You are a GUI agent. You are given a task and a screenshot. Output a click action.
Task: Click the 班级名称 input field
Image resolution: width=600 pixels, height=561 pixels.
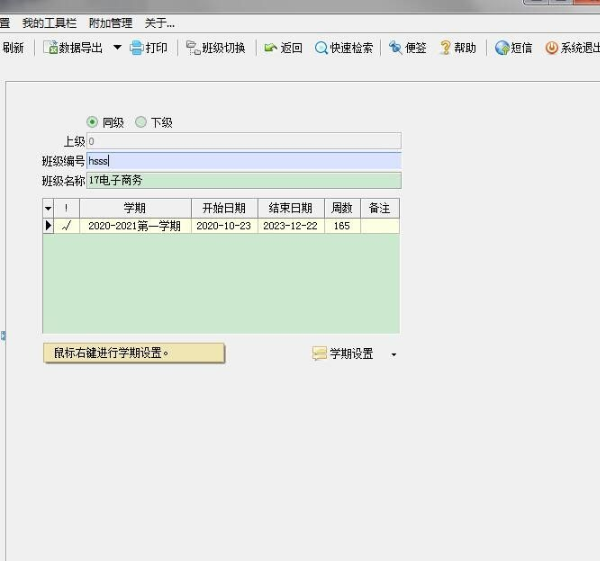pos(243,180)
